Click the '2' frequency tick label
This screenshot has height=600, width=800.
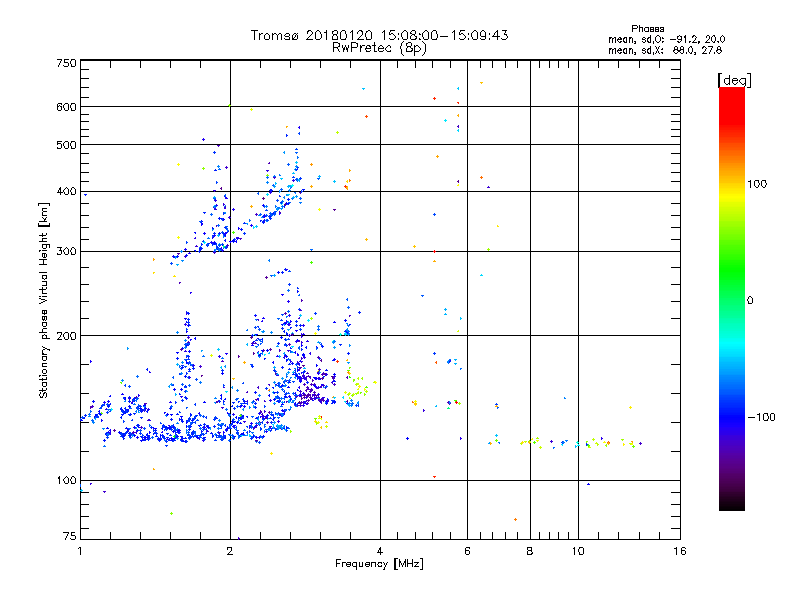tap(230, 551)
